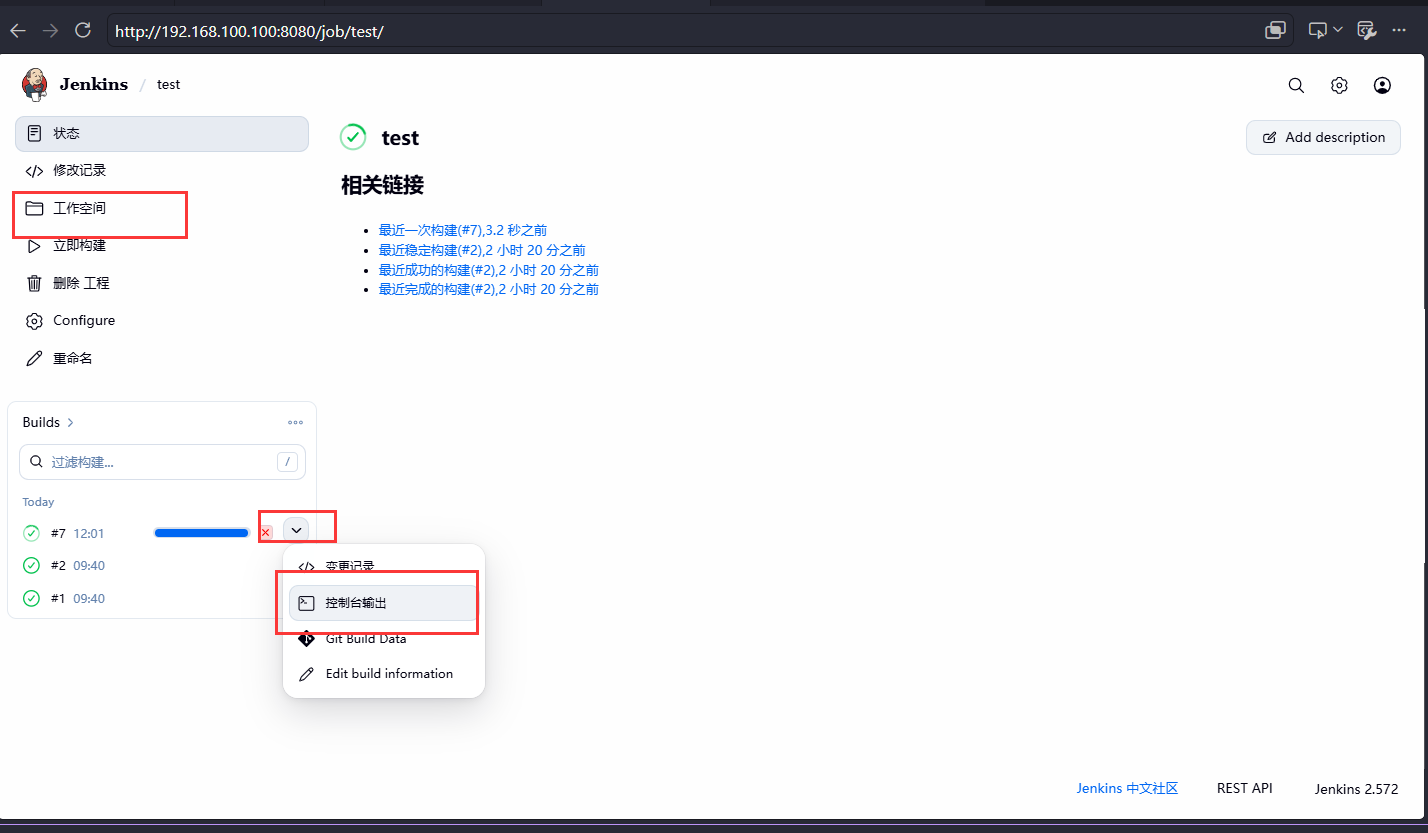Click build #2 success status icon
This screenshot has width=1428, height=833.
[31, 566]
